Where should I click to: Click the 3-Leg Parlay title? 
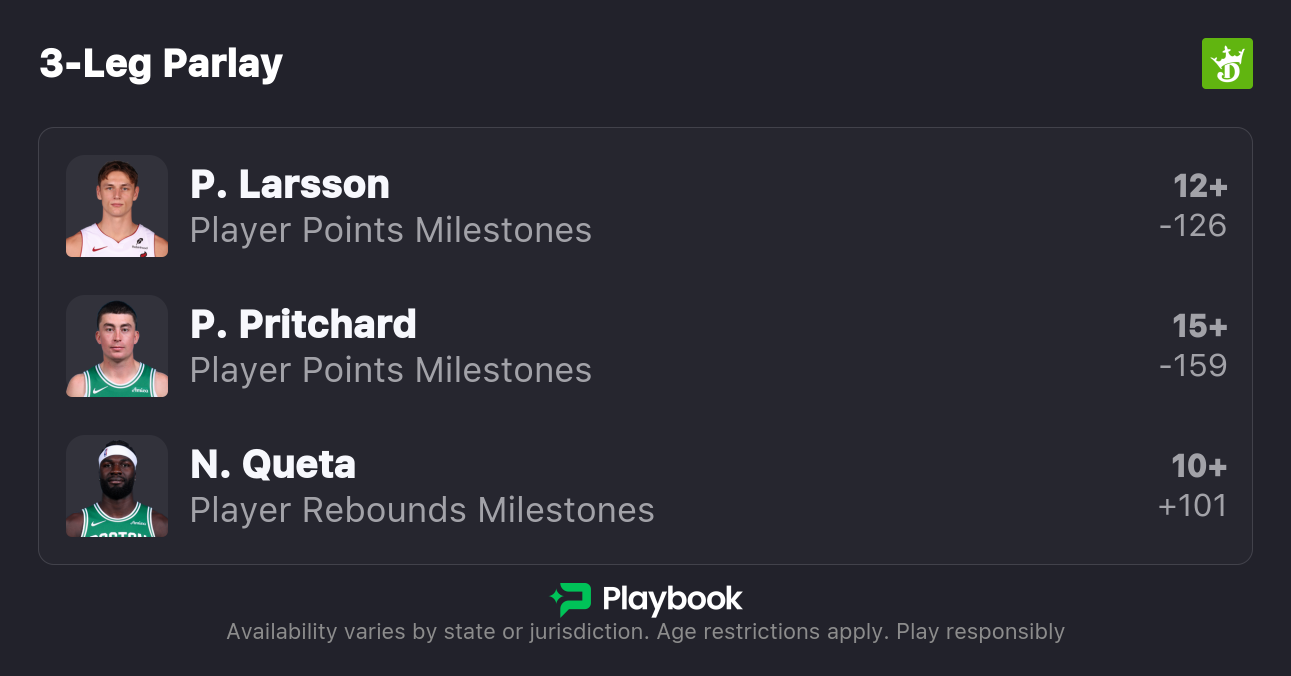click(x=161, y=64)
